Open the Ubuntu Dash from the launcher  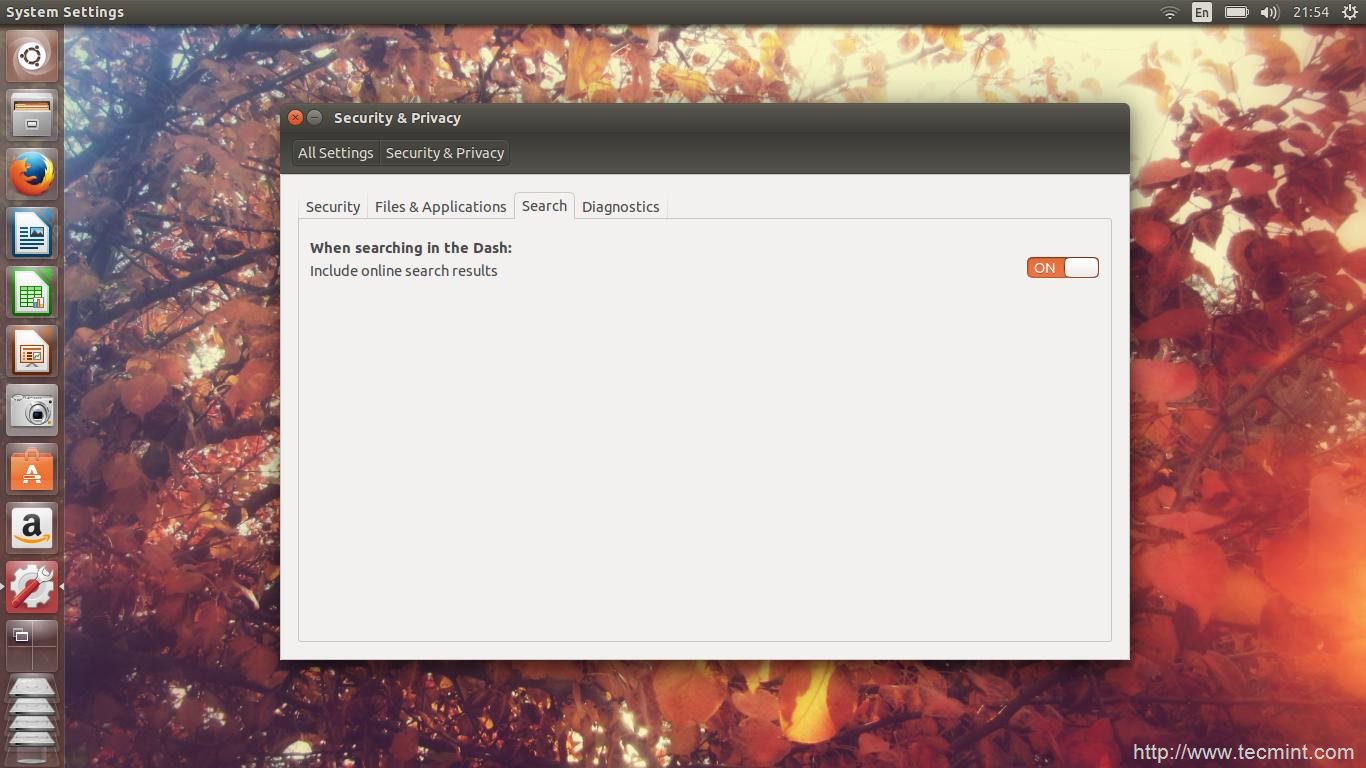point(32,56)
